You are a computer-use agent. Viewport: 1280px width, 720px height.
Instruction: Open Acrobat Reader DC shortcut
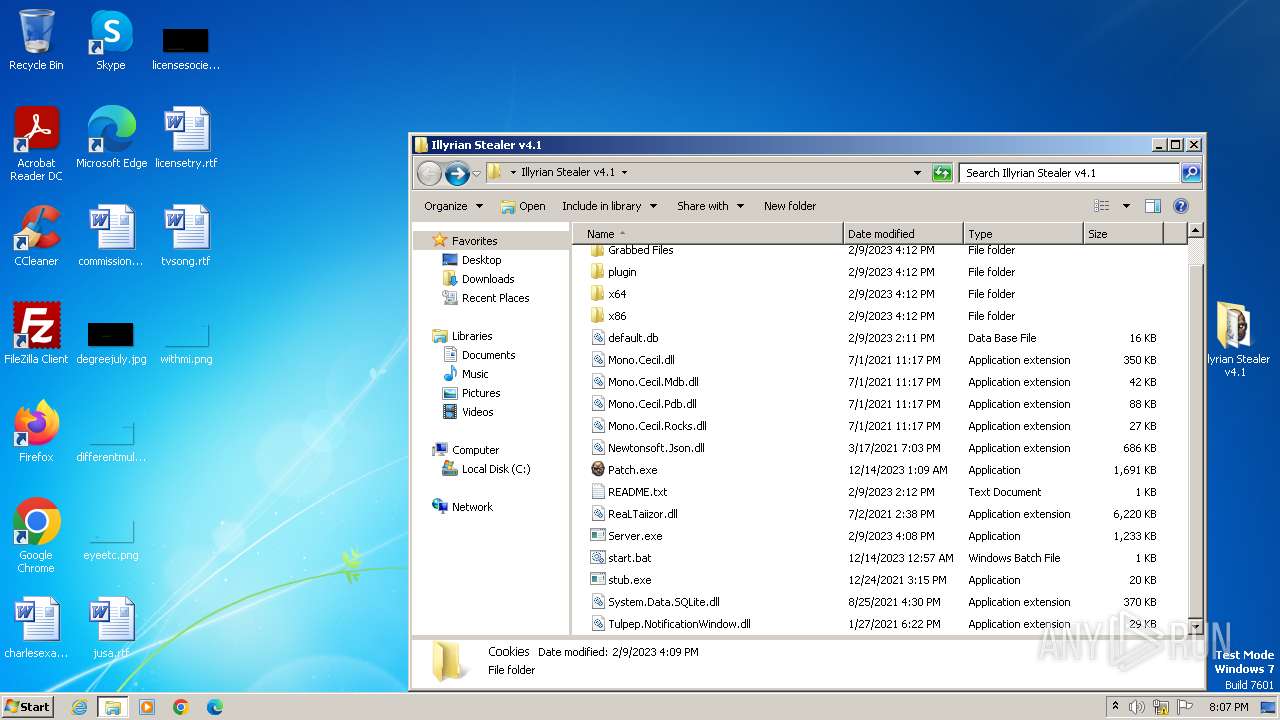36,144
